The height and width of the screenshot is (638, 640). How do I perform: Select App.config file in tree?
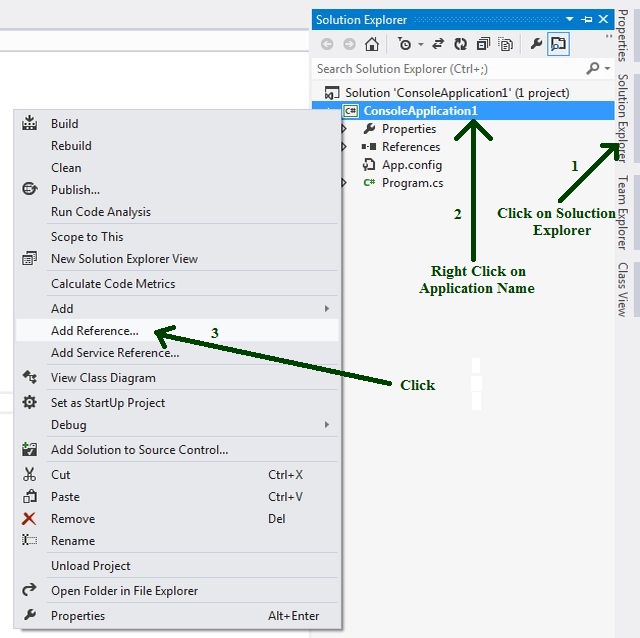coord(412,165)
